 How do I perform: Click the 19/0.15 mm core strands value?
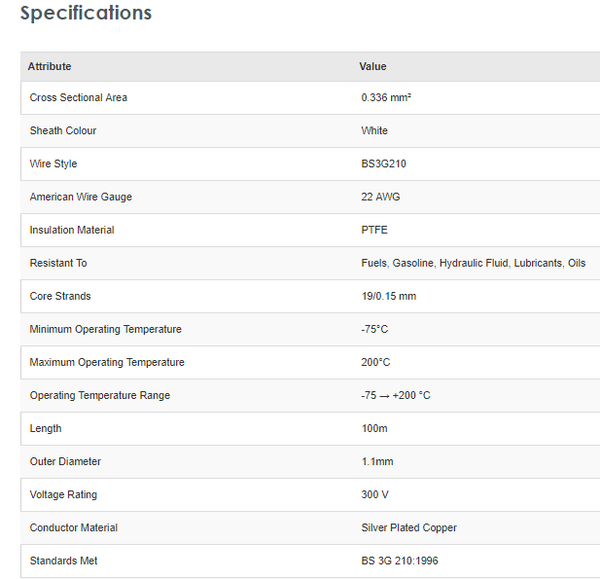tap(389, 296)
